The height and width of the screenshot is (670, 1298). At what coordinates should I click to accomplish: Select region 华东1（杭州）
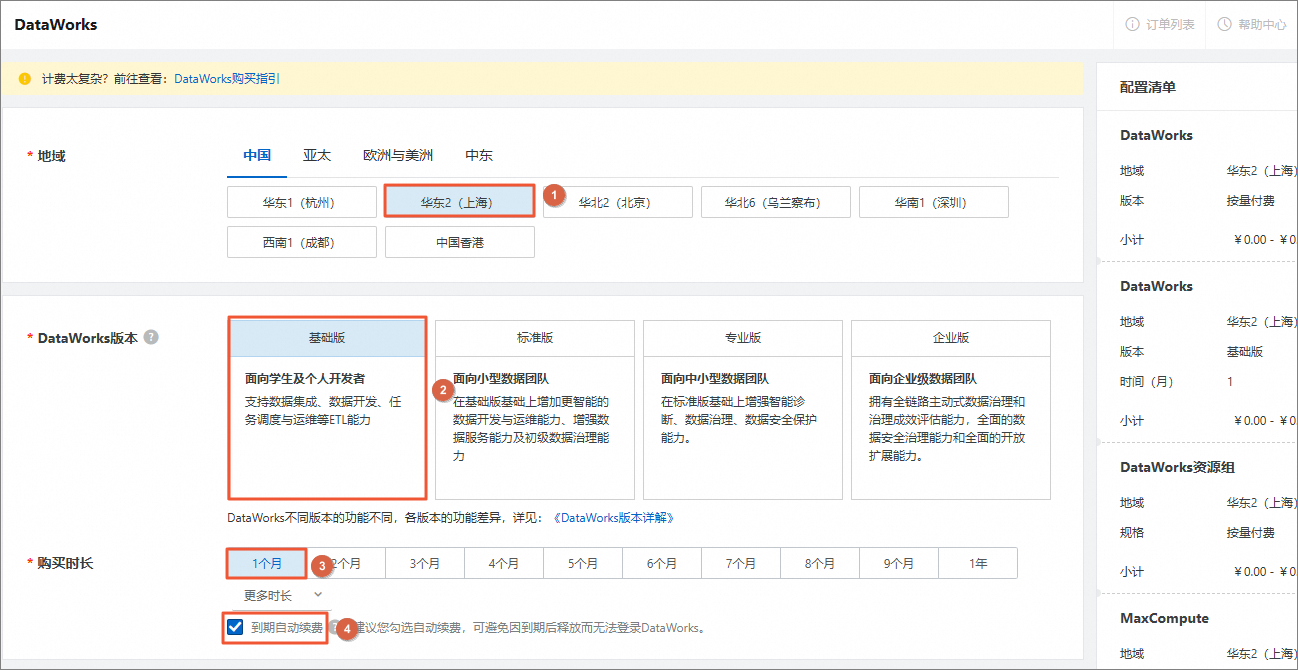tap(302, 202)
